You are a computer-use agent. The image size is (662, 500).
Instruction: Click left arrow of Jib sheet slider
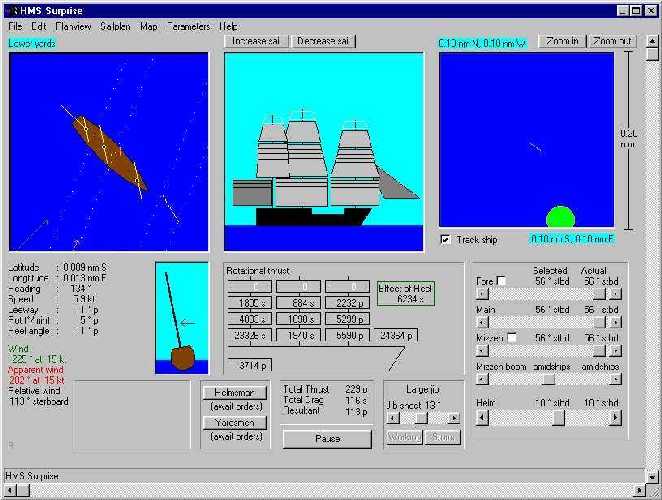(x=393, y=418)
